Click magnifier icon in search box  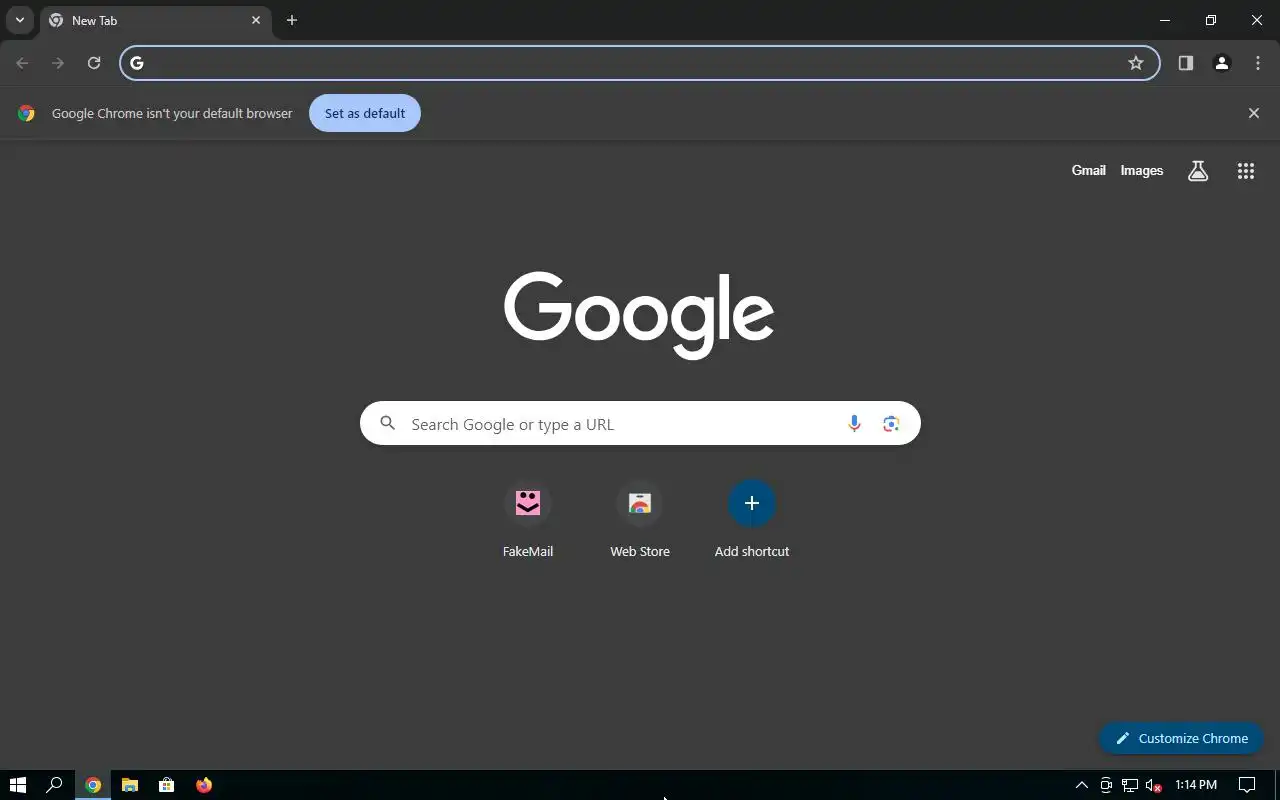click(x=388, y=424)
